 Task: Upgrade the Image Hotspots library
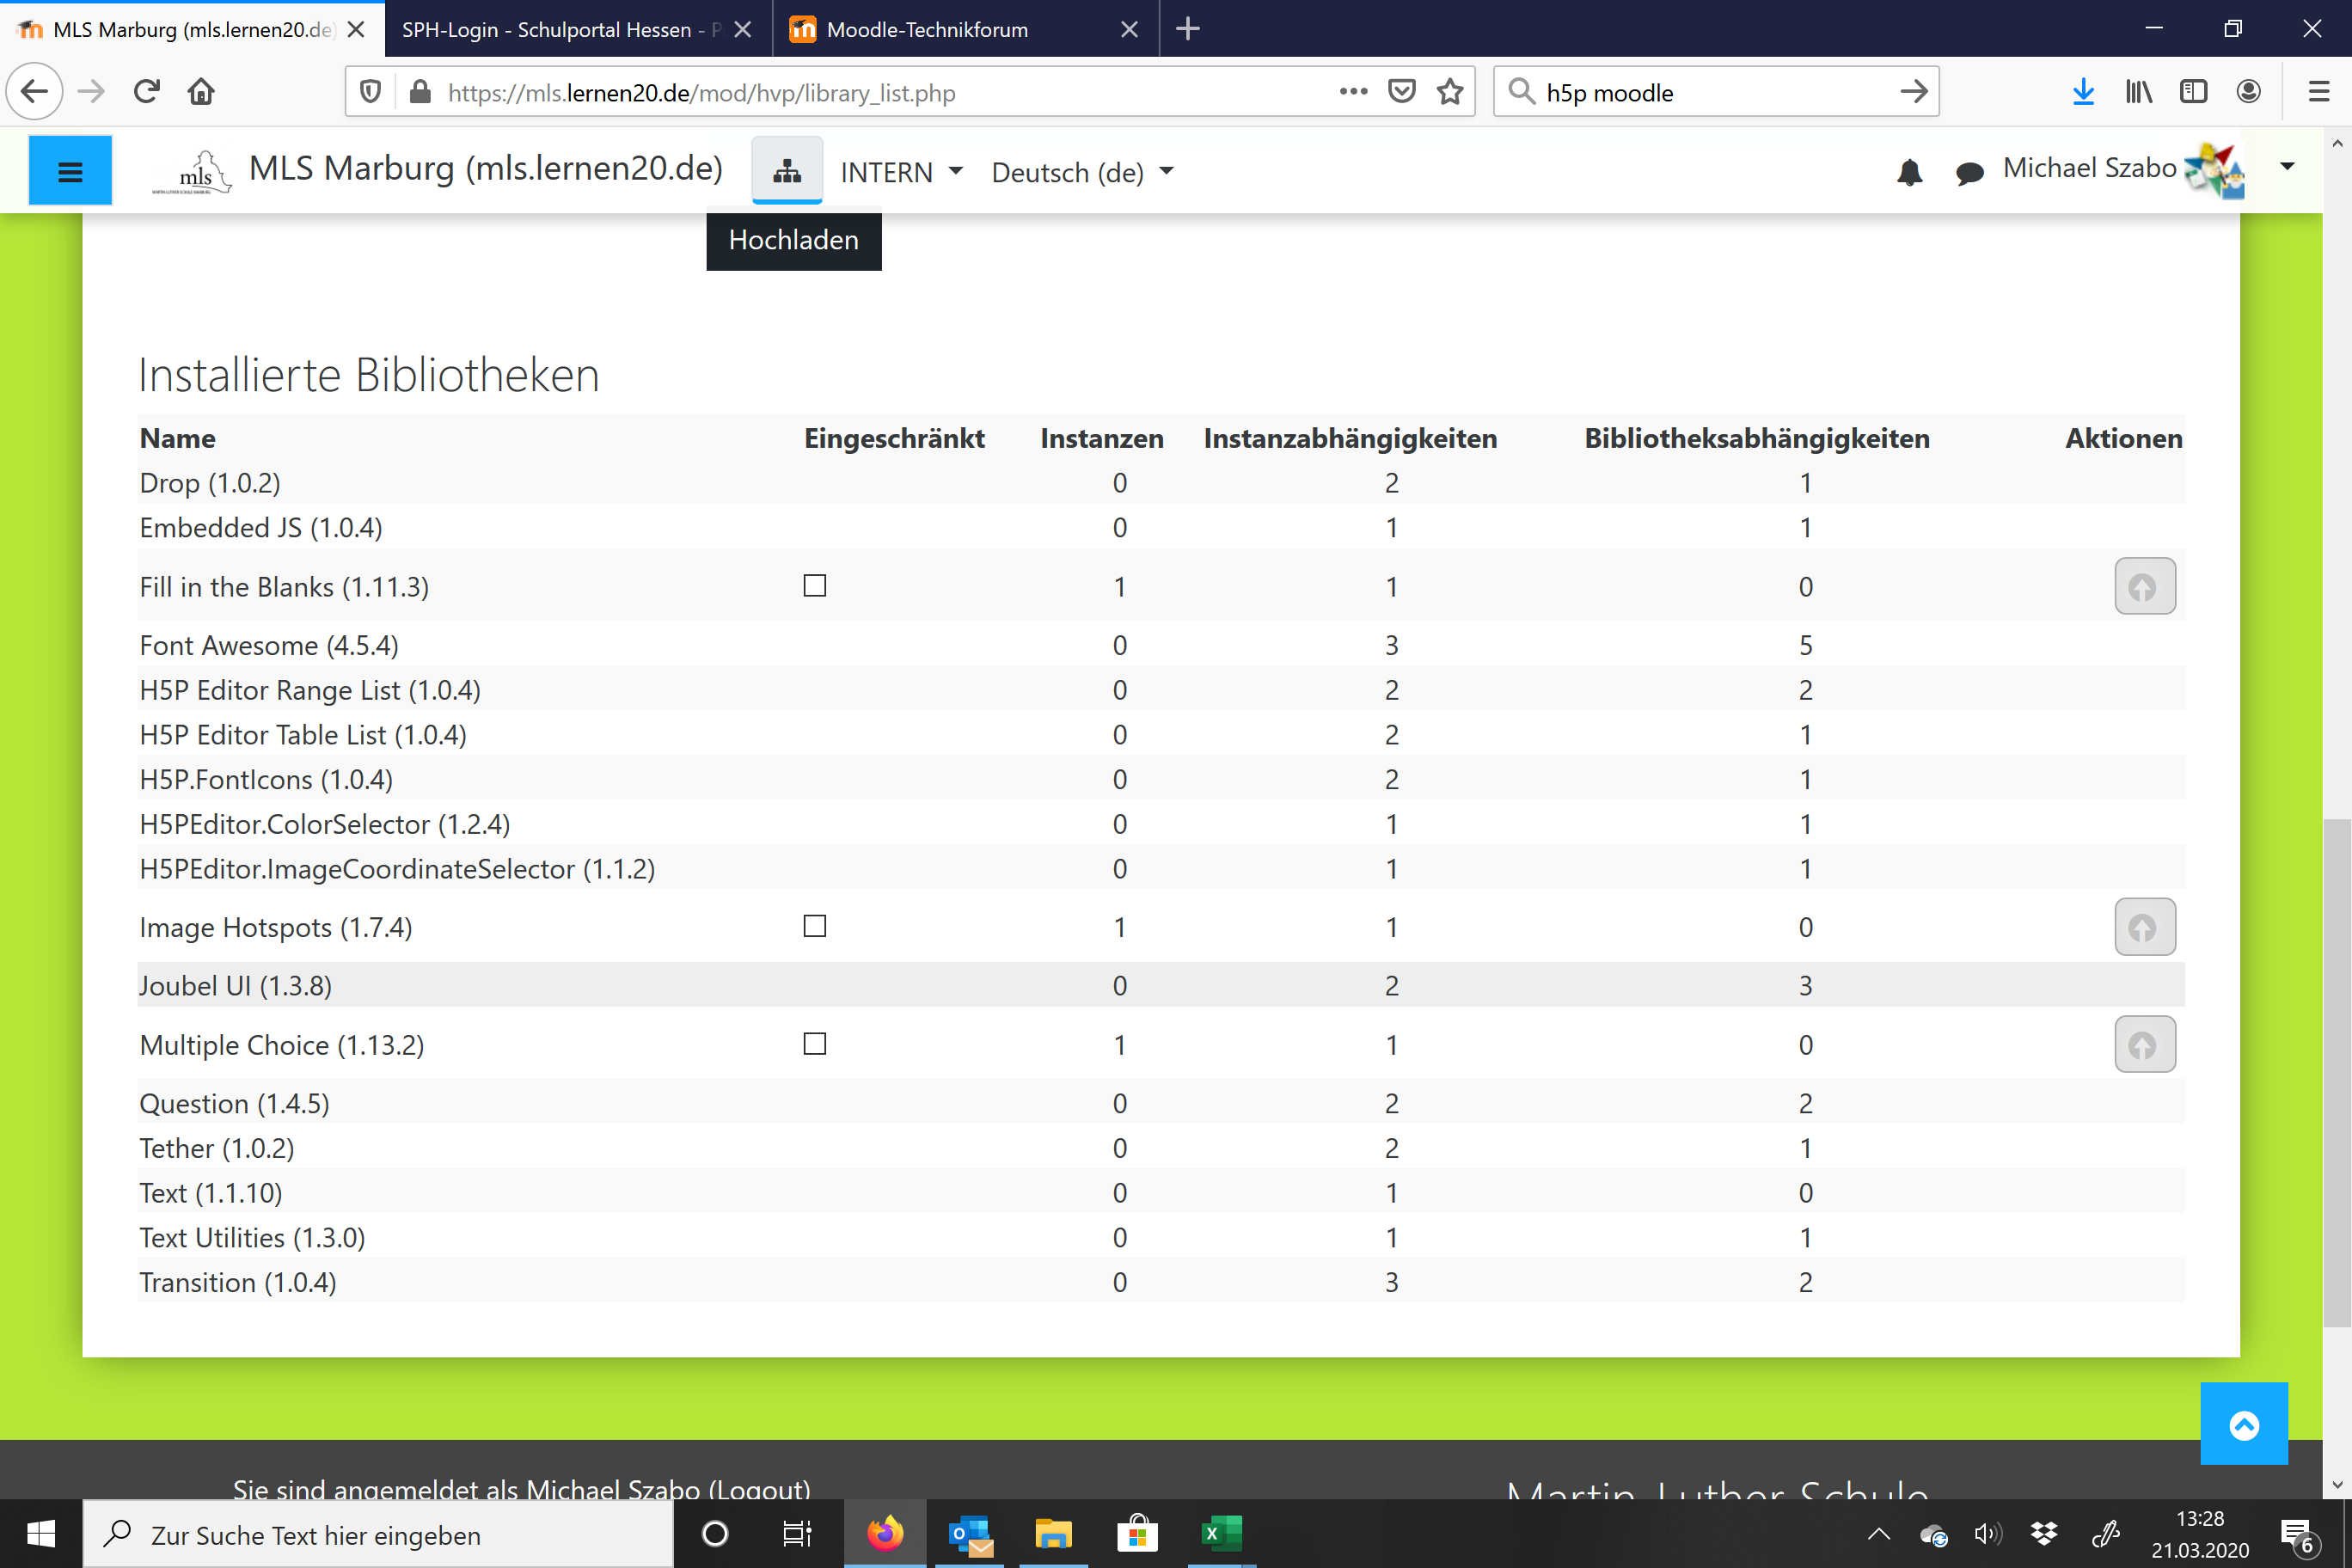pyautogui.click(x=2144, y=927)
